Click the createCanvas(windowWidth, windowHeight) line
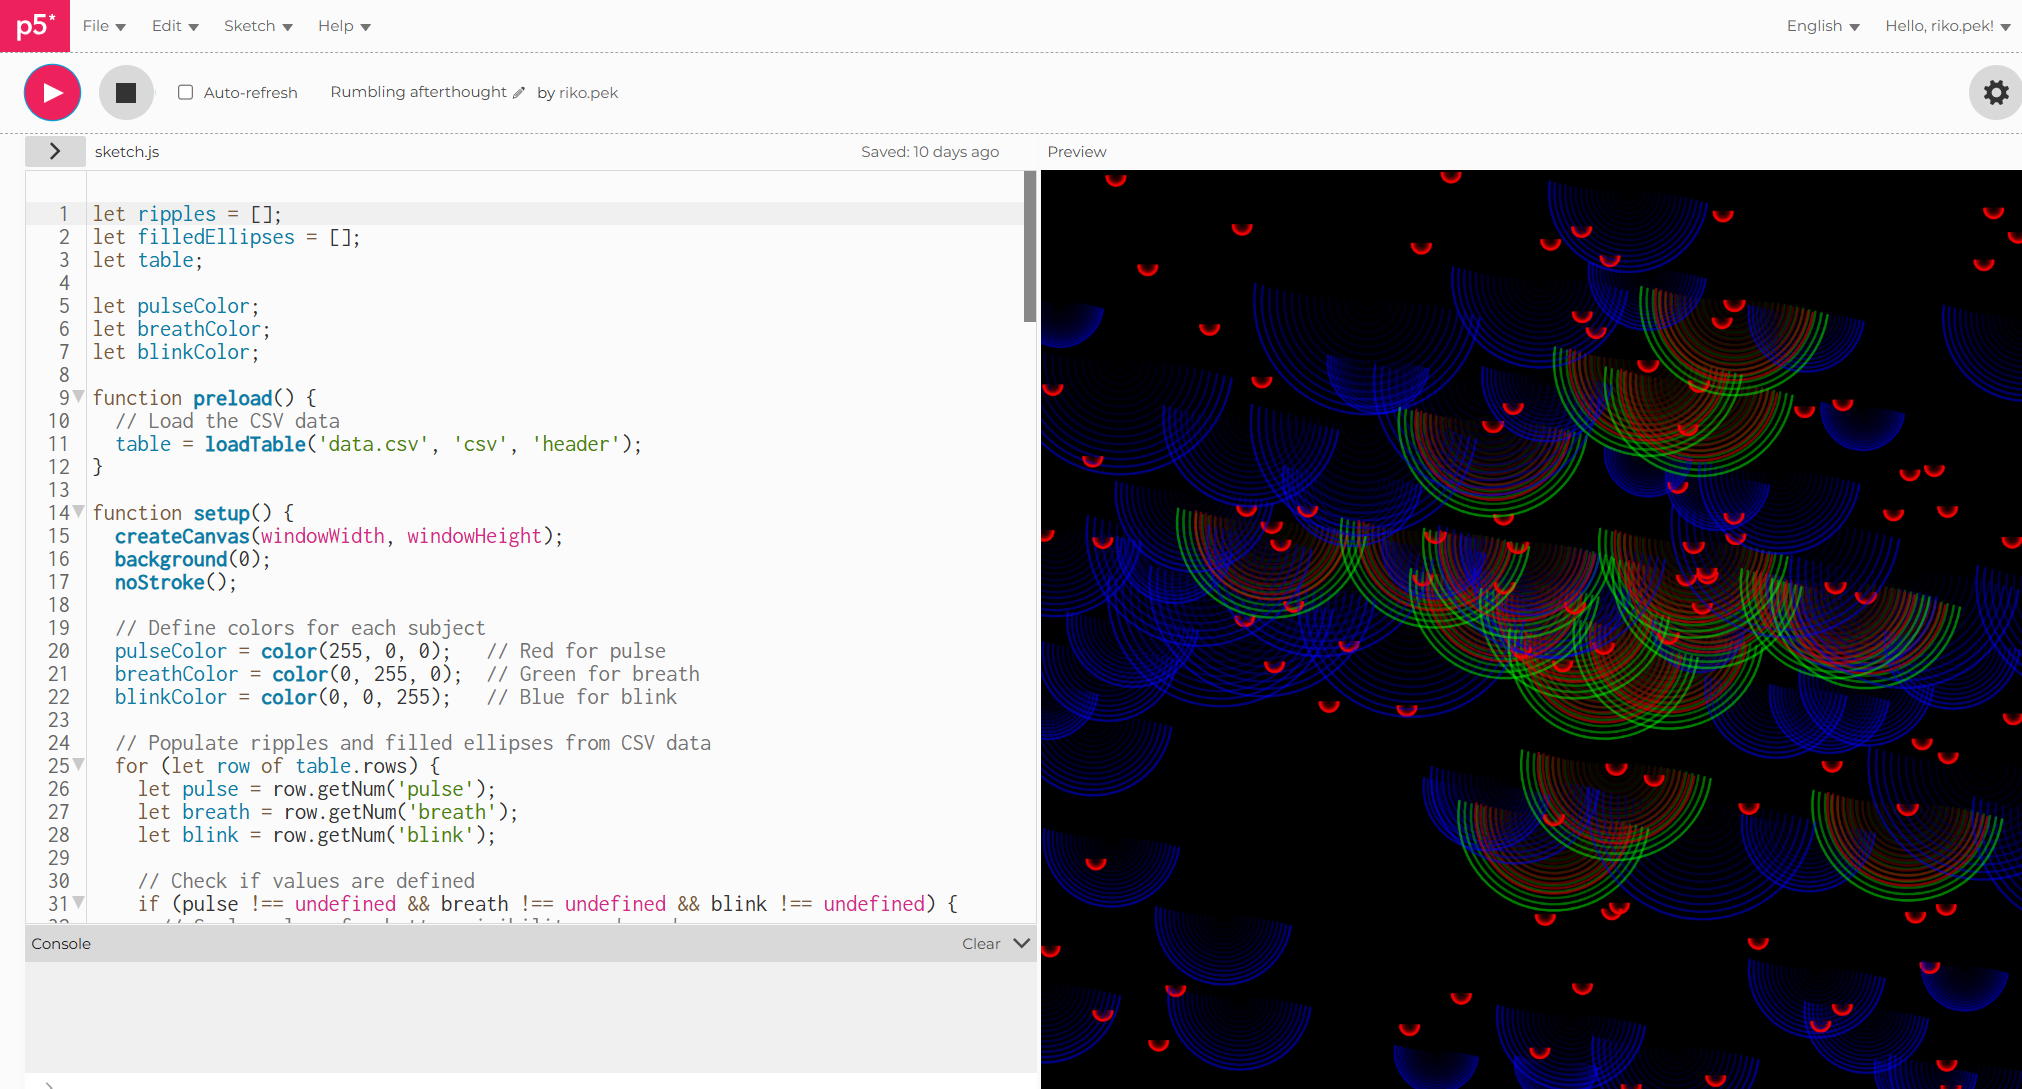Image resolution: width=2022 pixels, height=1089 pixels. (x=339, y=536)
